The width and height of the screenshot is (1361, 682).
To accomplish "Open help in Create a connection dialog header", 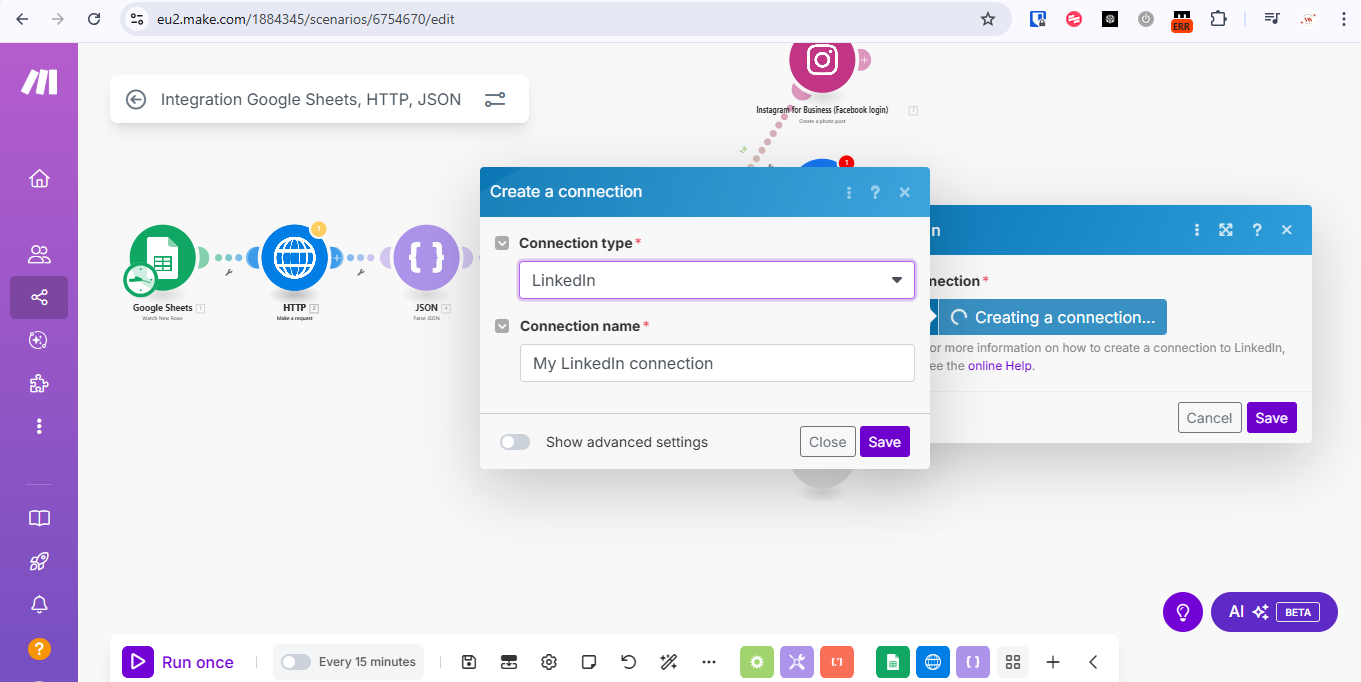I will (876, 192).
